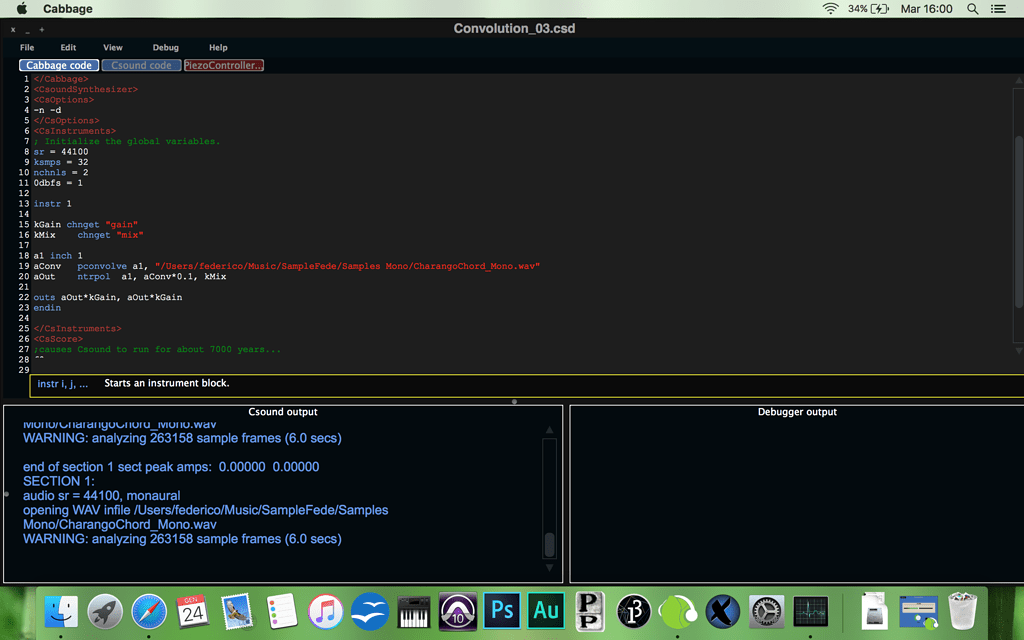Open the View menu
Screen dimensions: 1024x640
[112, 48]
